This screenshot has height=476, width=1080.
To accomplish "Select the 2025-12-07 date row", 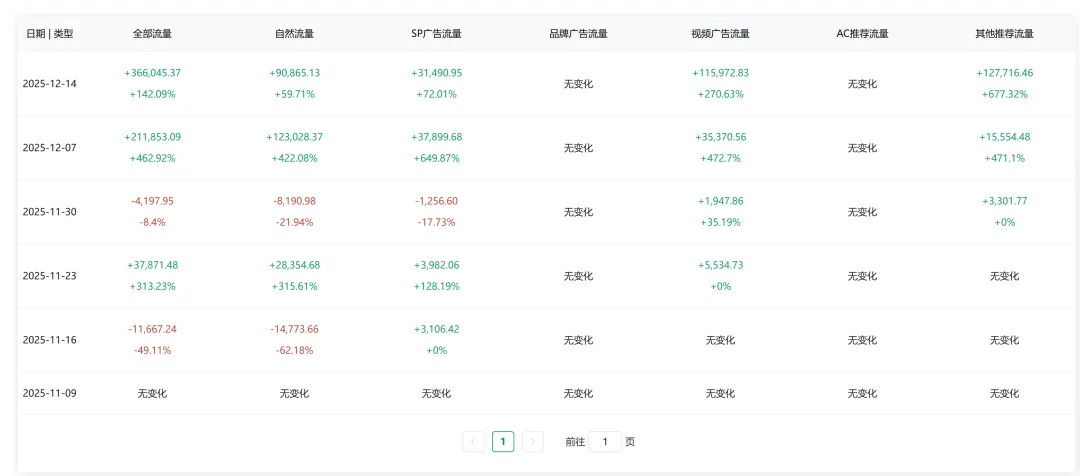I will coord(50,148).
